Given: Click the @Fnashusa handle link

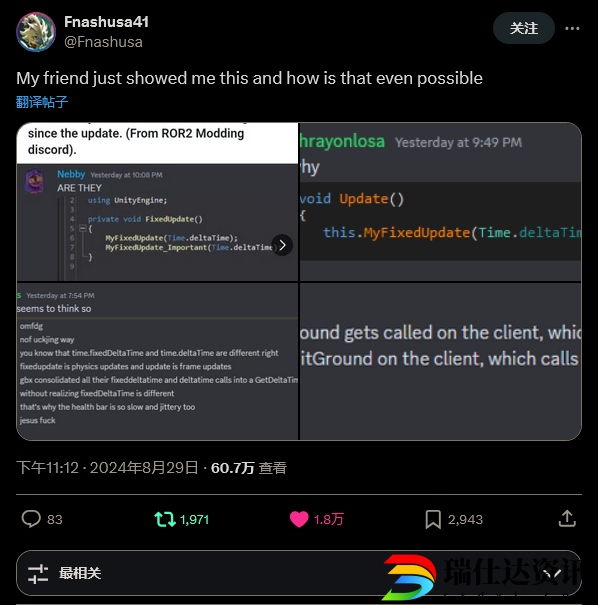Looking at the screenshot, I should point(103,42).
